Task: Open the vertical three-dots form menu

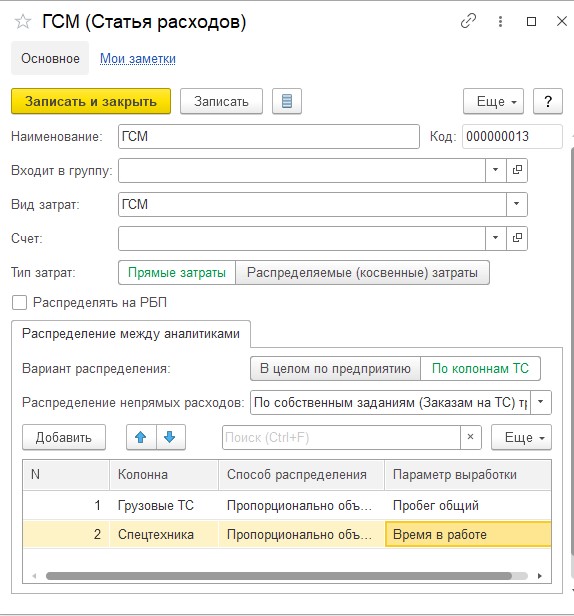Action: [500, 21]
